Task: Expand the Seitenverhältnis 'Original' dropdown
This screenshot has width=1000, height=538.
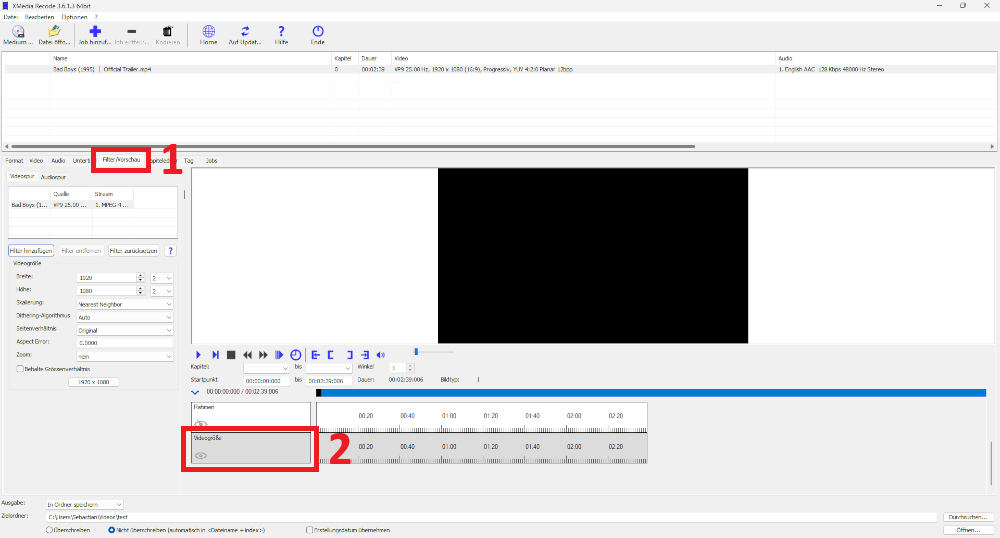Action: (x=124, y=329)
